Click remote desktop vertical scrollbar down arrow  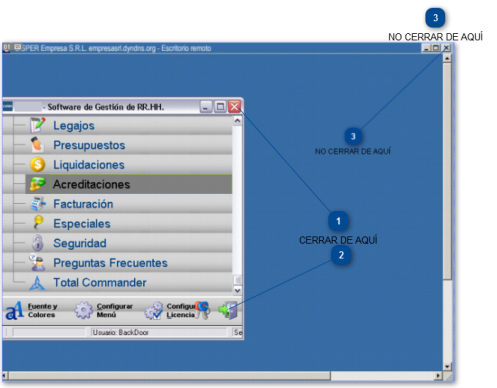tap(447, 366)
